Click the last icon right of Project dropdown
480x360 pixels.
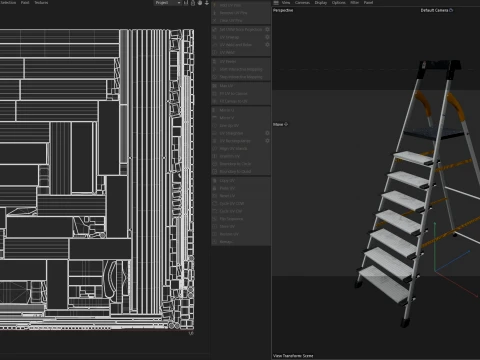[x=207, y=3]
